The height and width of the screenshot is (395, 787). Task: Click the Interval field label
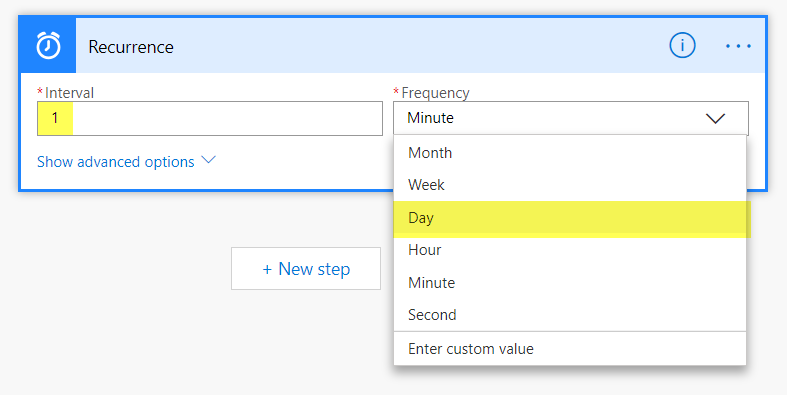[x=69, y=93]
